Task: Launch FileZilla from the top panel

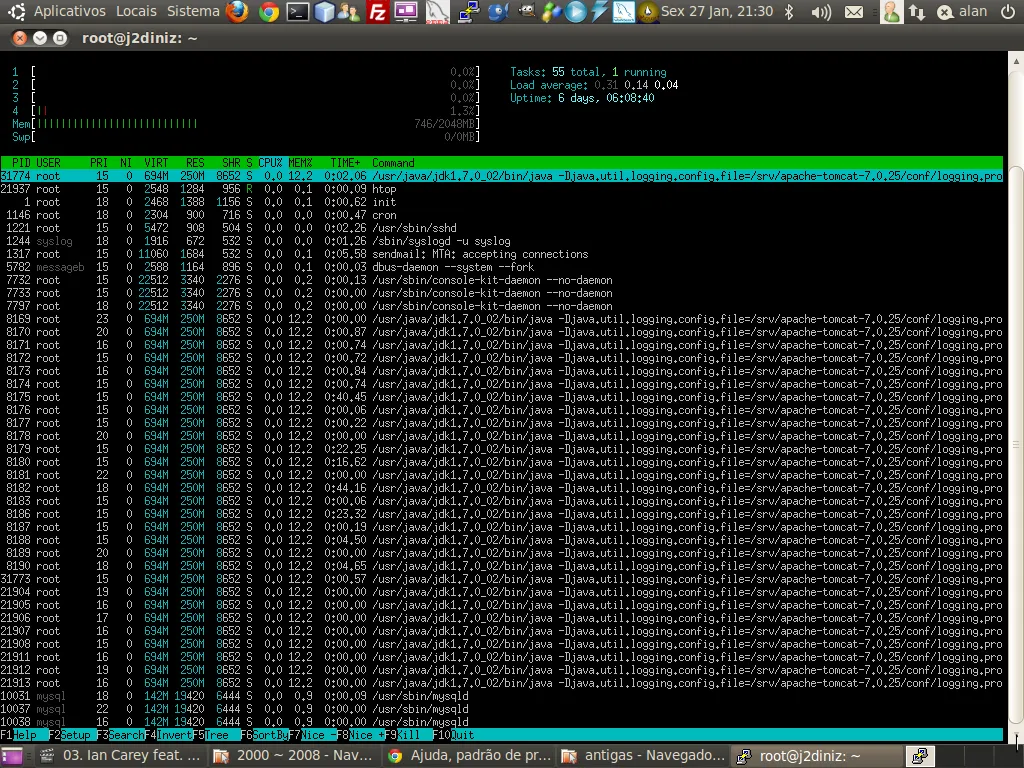Action: tap(377, 12)
